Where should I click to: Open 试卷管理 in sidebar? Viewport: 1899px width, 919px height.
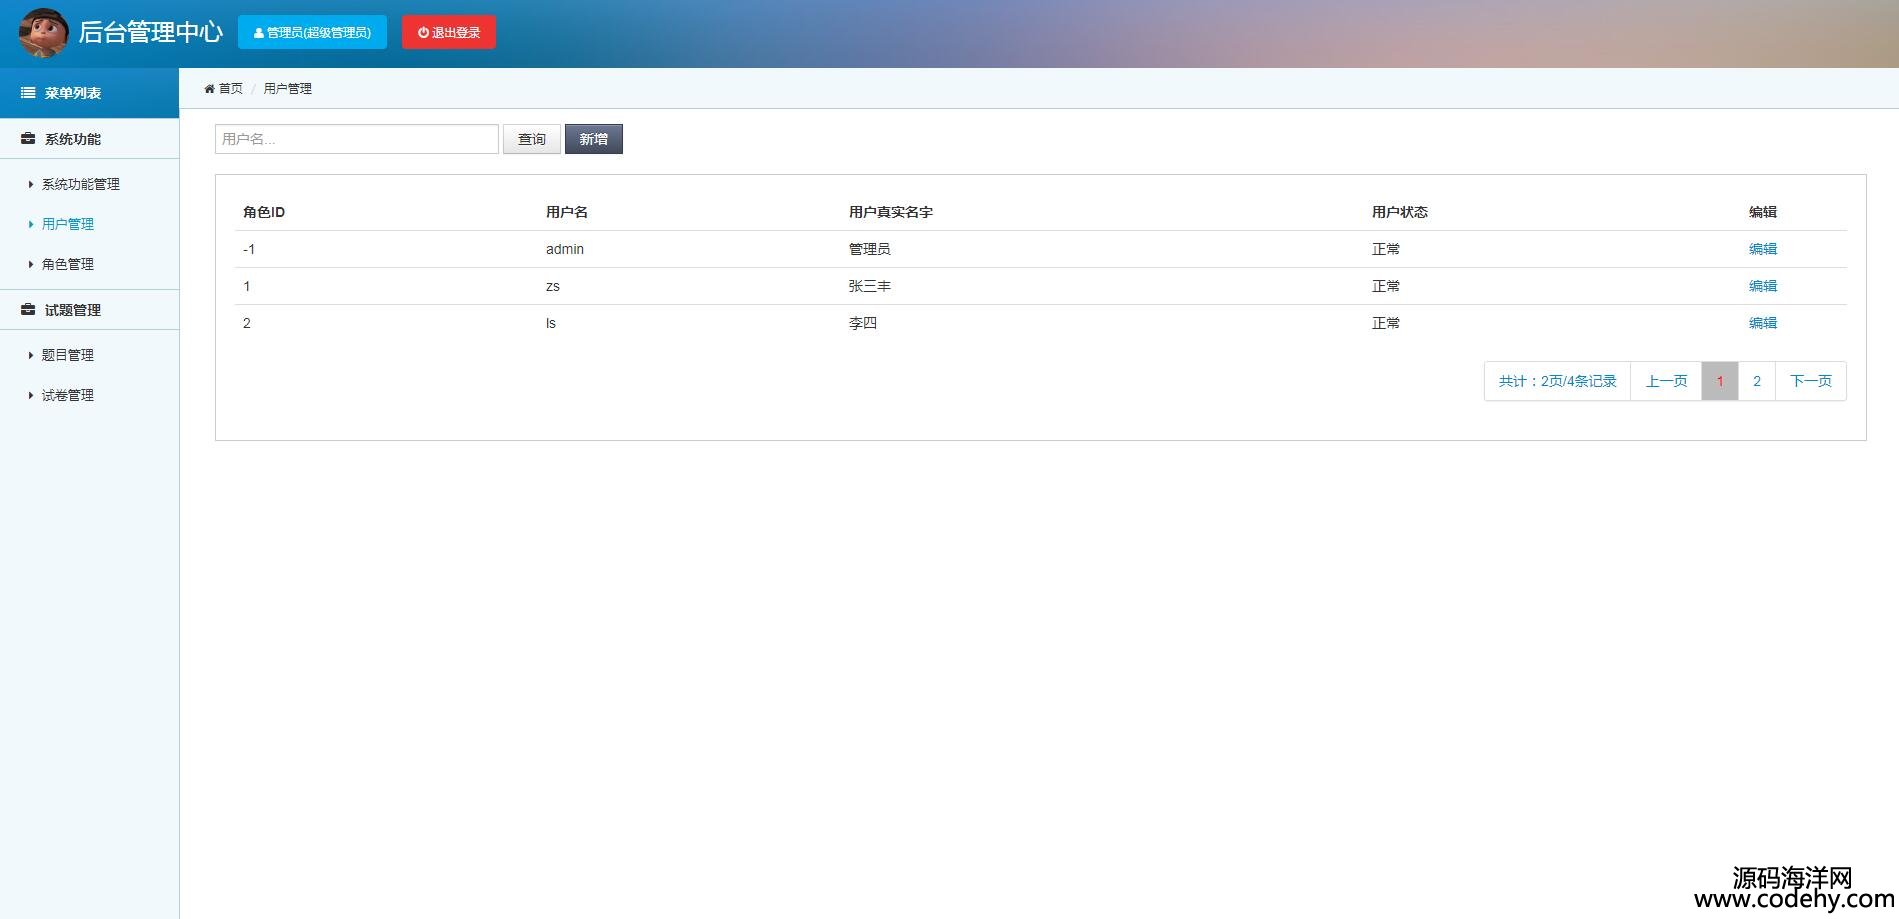[x=67, y=395]
